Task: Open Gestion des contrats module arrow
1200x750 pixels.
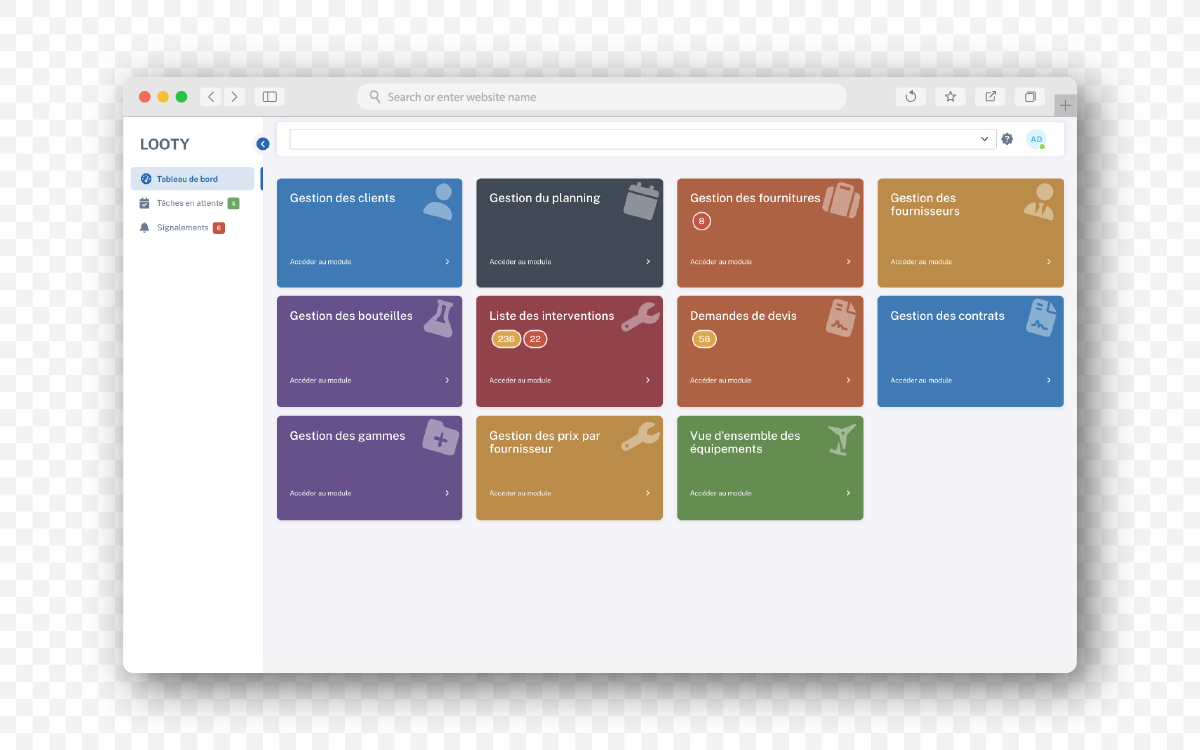Action: click(1049, 380)
